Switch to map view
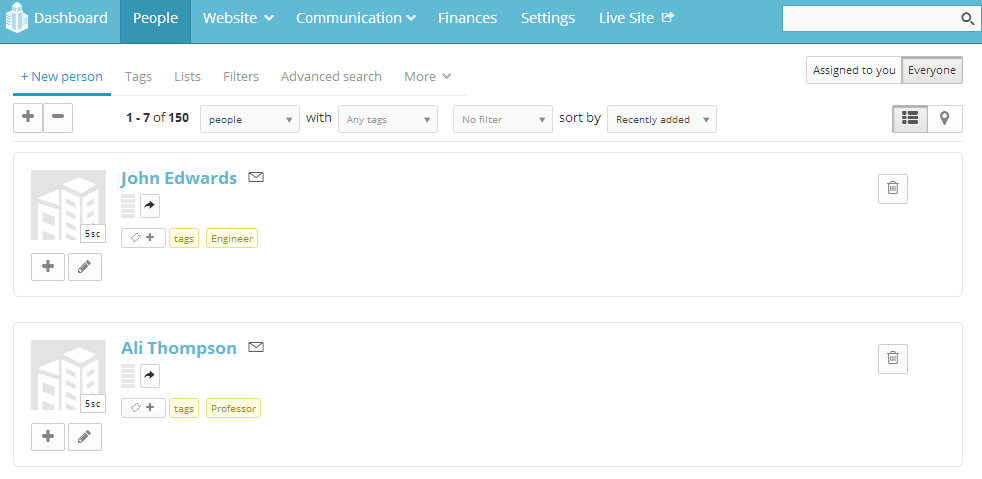982x479 pixels. (945, 118)
